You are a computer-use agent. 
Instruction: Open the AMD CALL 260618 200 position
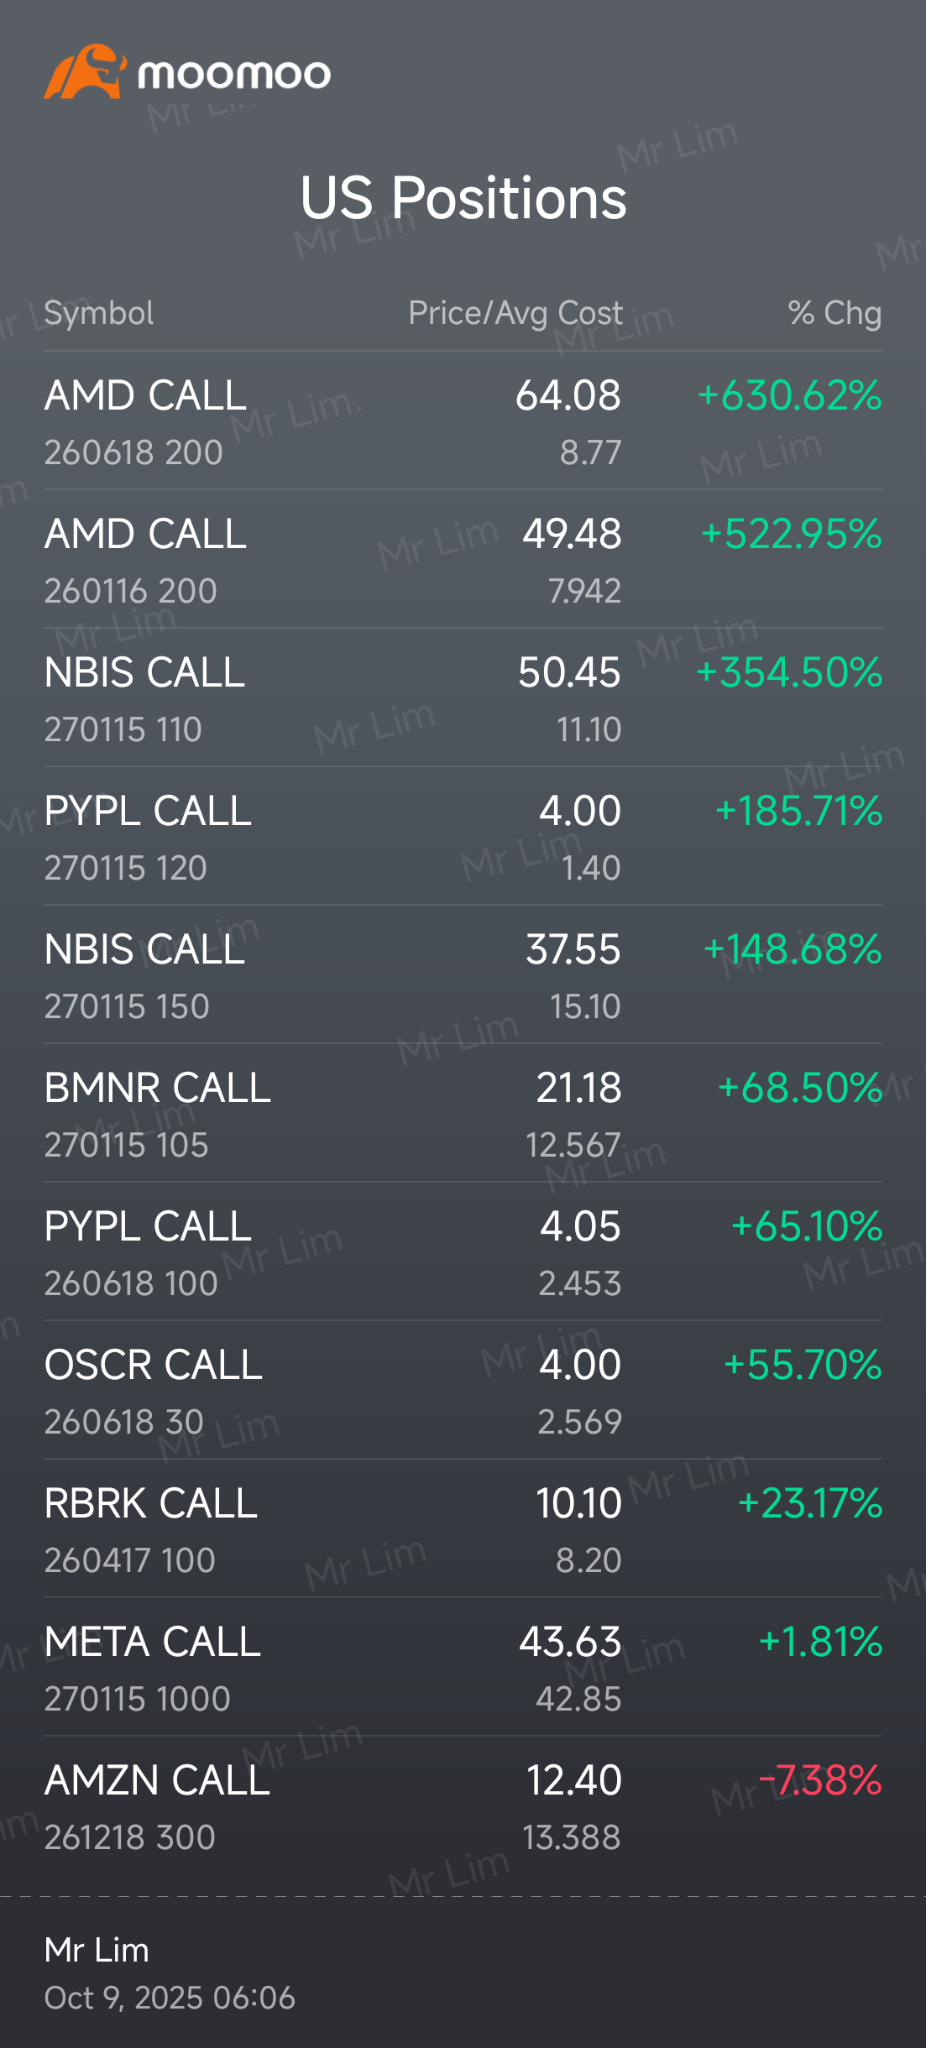146,420
